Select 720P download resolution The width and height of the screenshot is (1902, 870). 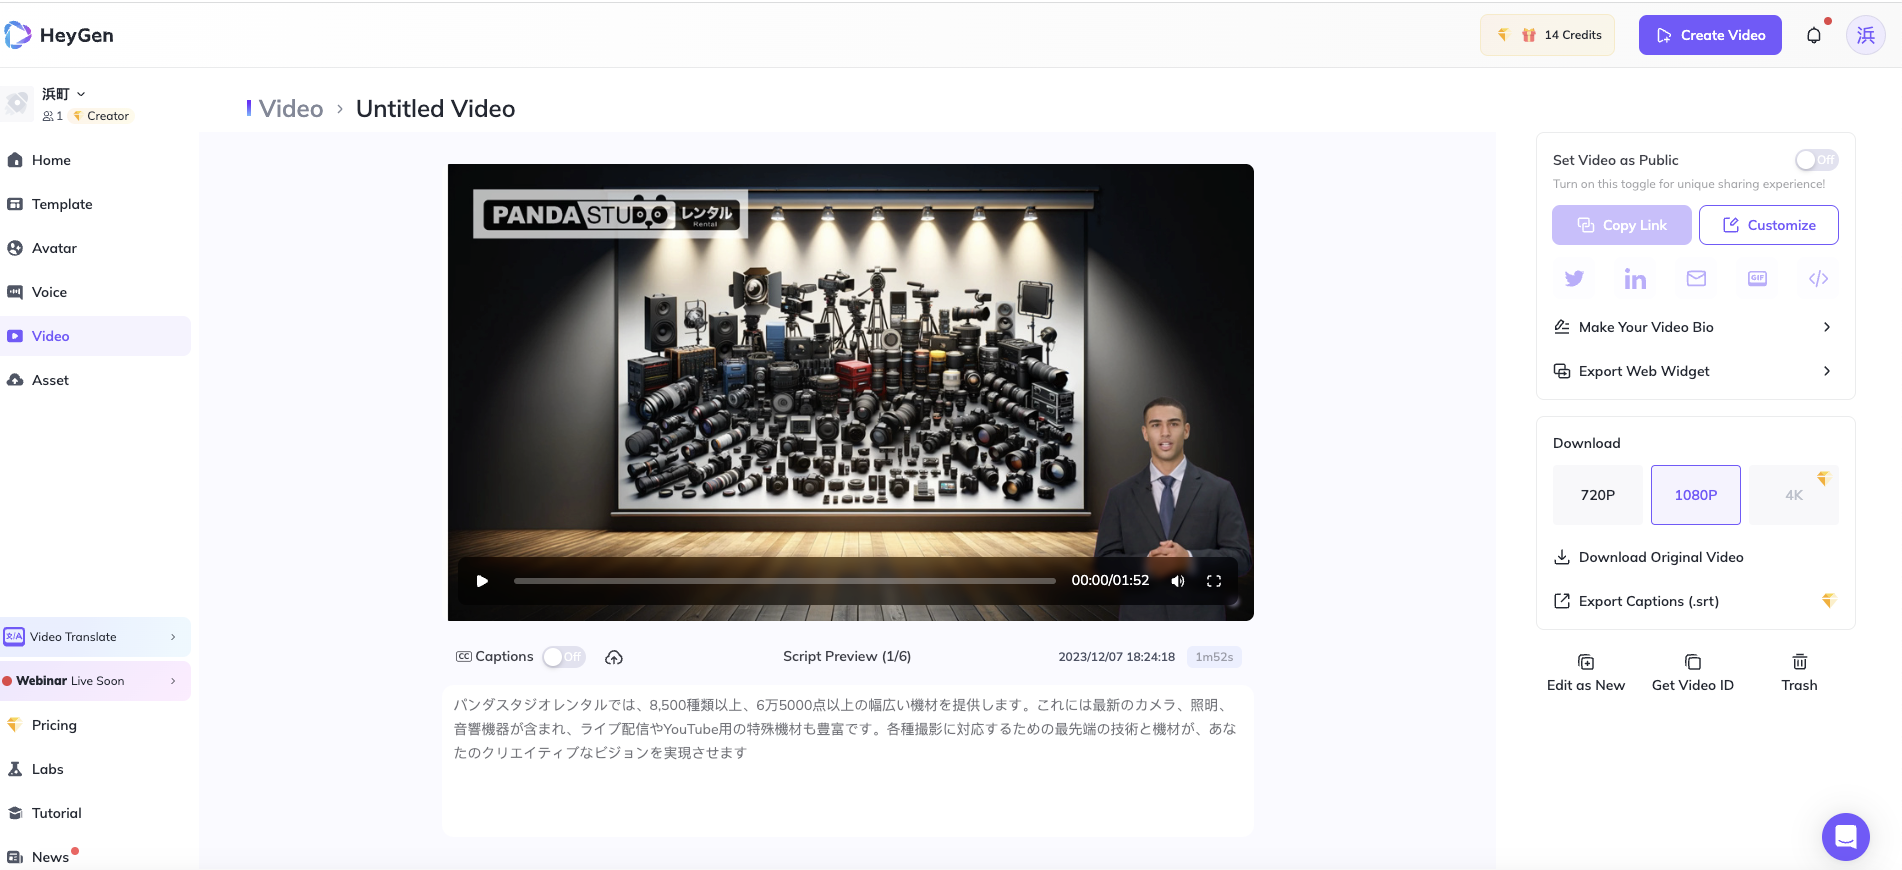coord(1598,495)
